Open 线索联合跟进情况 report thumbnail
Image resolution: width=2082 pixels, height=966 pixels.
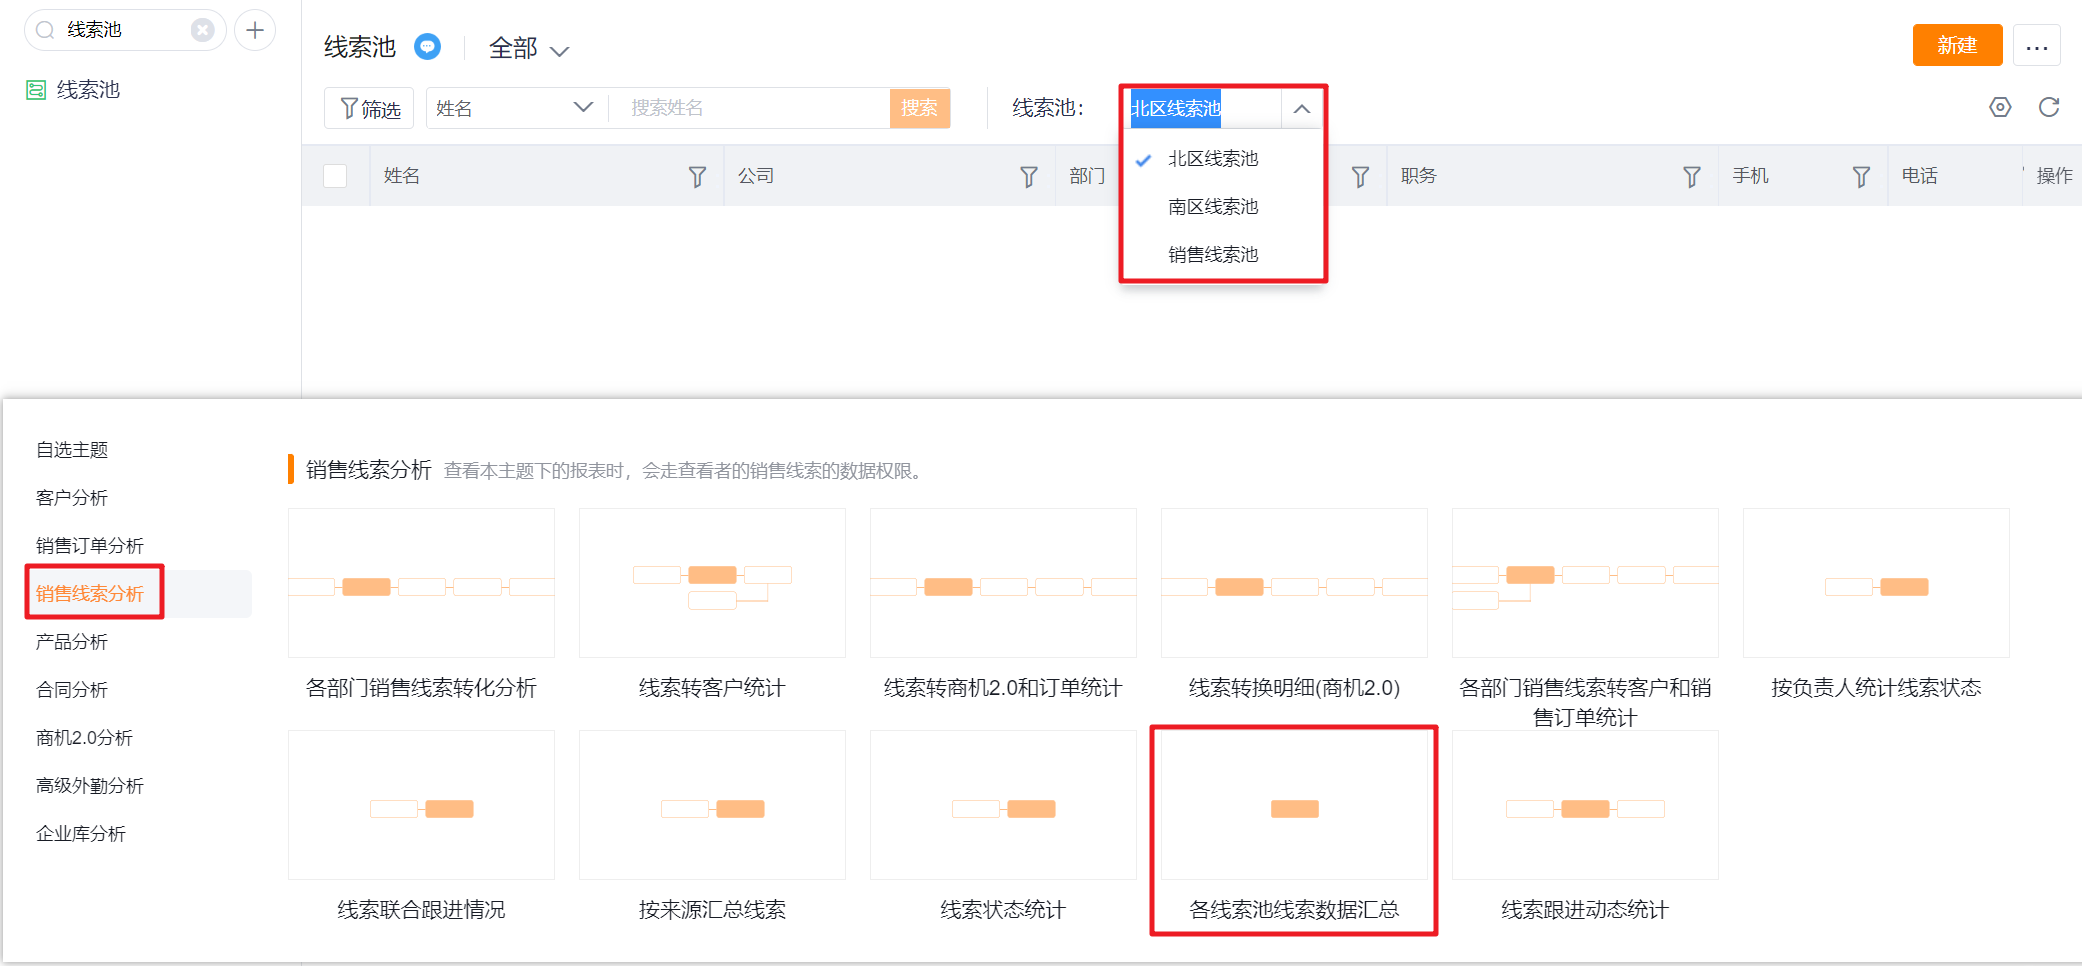click(x=421, y=805)
